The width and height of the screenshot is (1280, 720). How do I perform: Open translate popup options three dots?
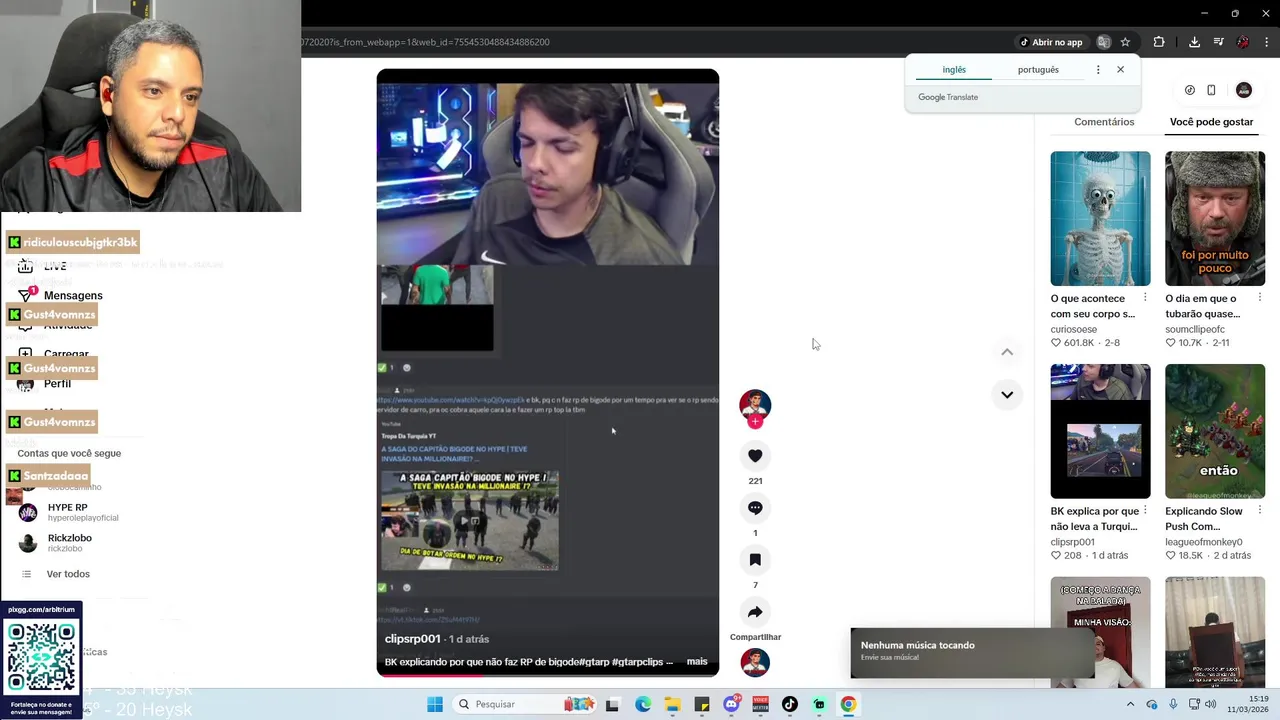click(1098, 70)
